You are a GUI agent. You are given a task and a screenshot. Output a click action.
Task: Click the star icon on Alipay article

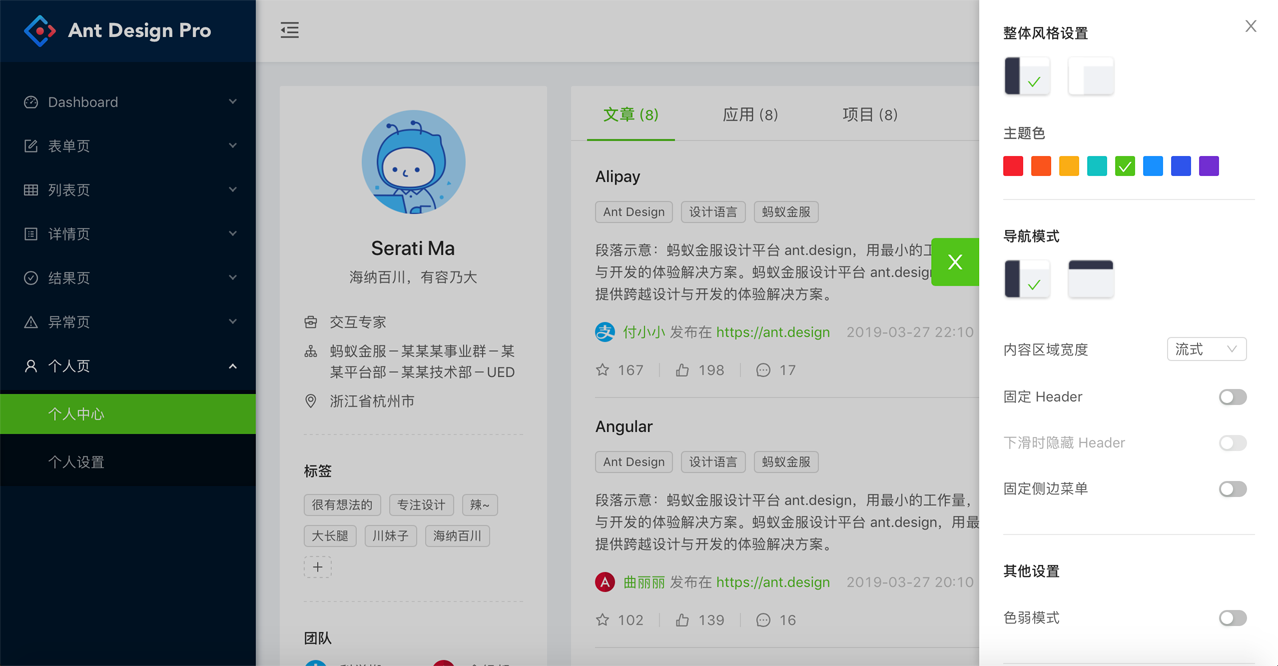[x=603, y=370]
